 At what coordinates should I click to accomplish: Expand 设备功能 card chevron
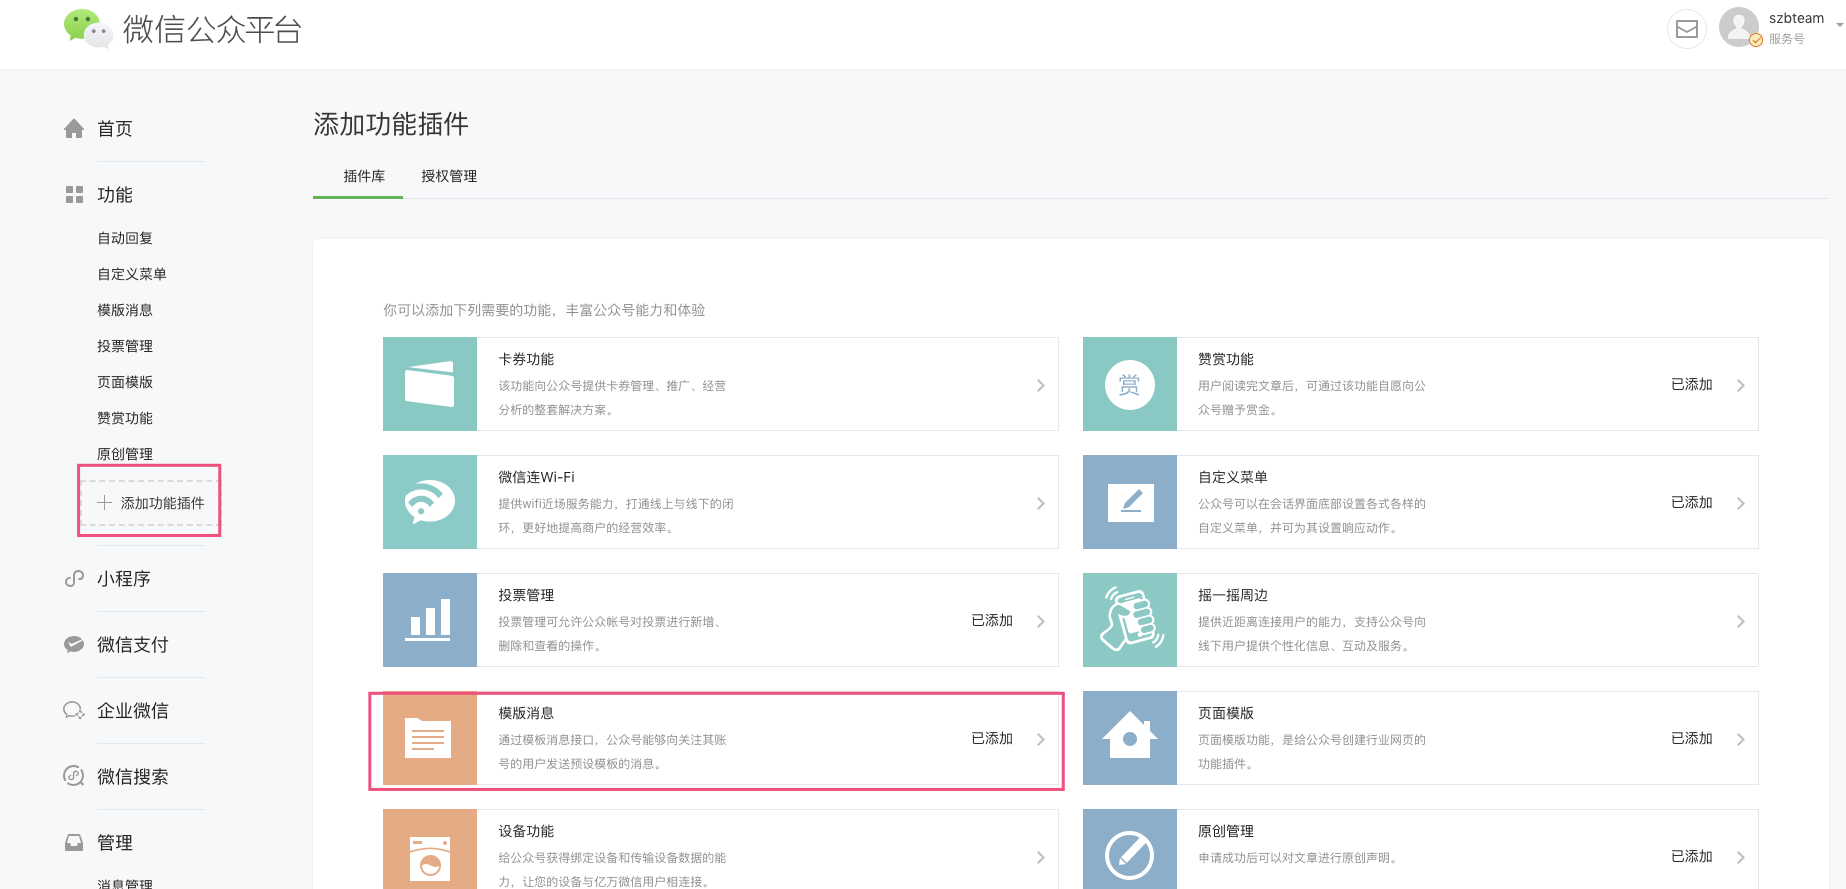coord(1040,857)
